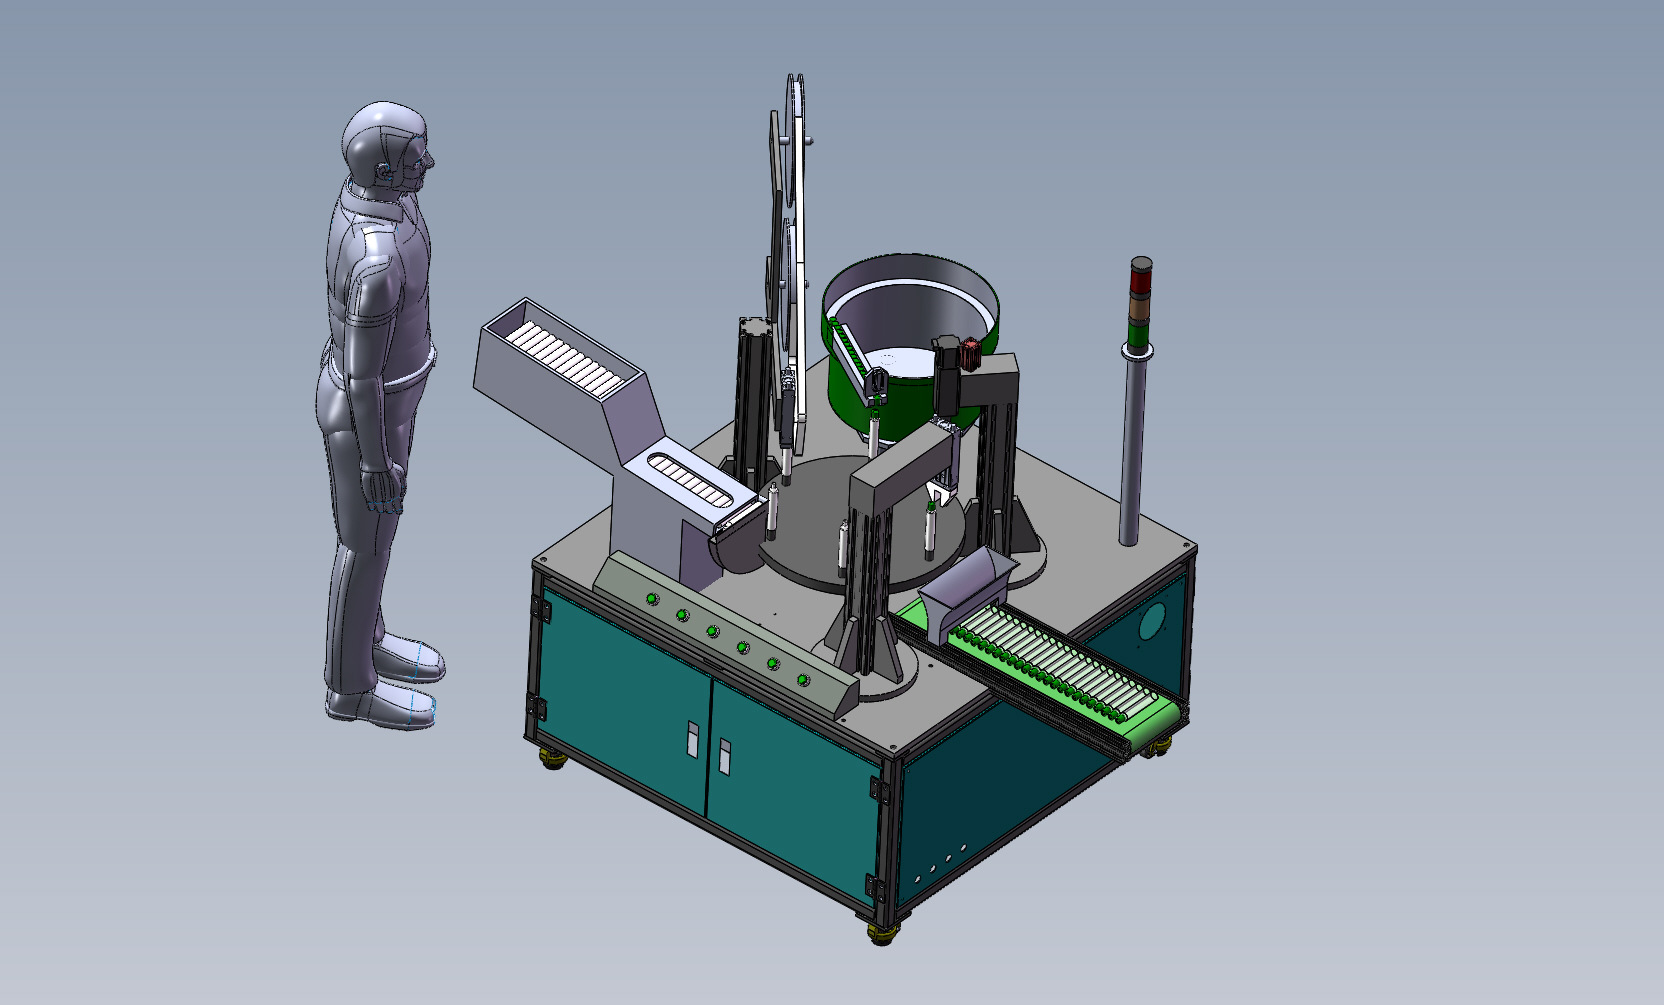This screenshot has height=1005, width=1664.
Task: Click the leftmost green control panel button
Action: [x=652, y=599]
